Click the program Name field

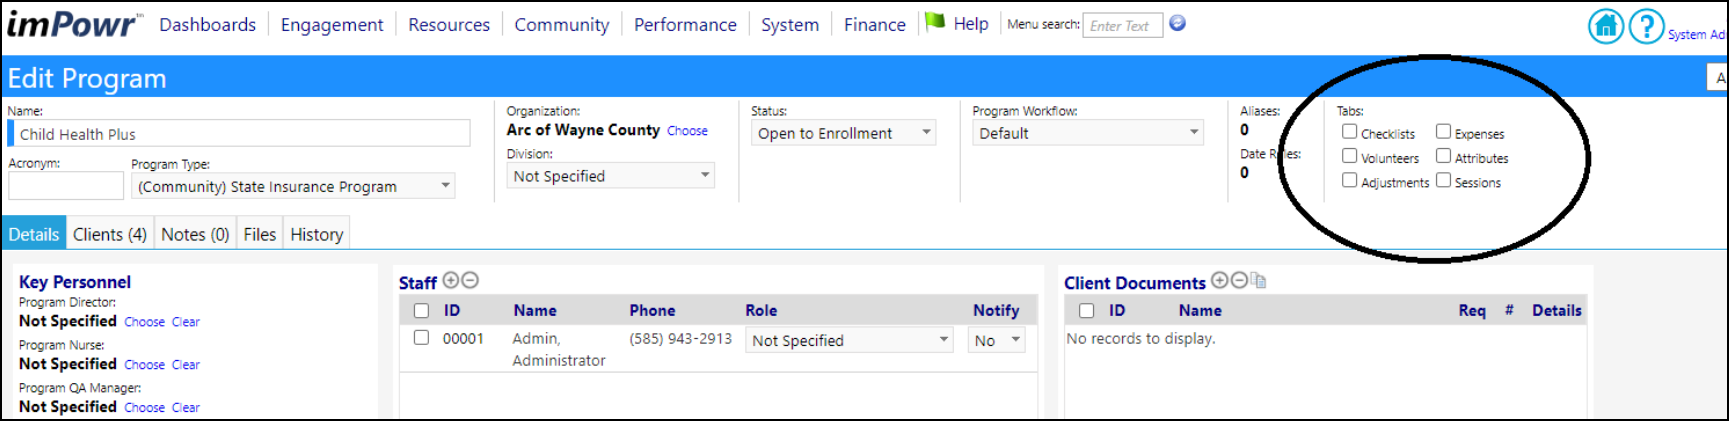[240, 134]
